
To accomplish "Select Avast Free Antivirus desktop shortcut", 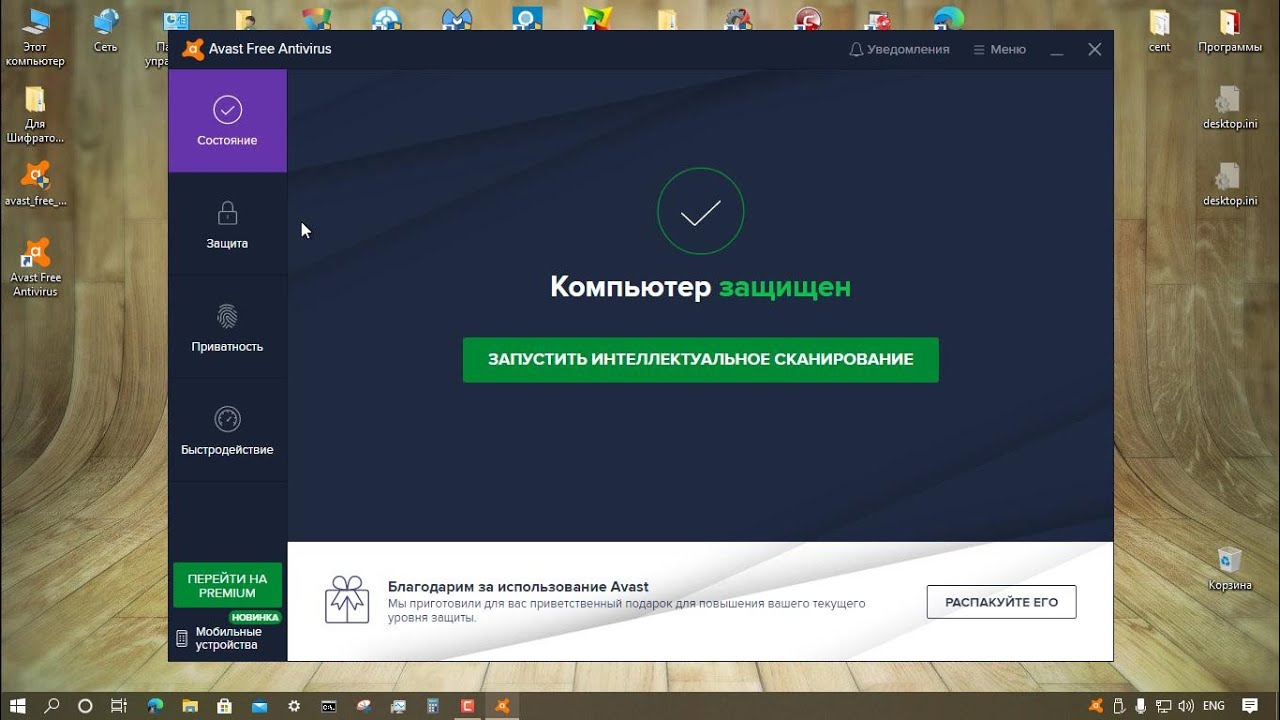I will click(36, 267).
